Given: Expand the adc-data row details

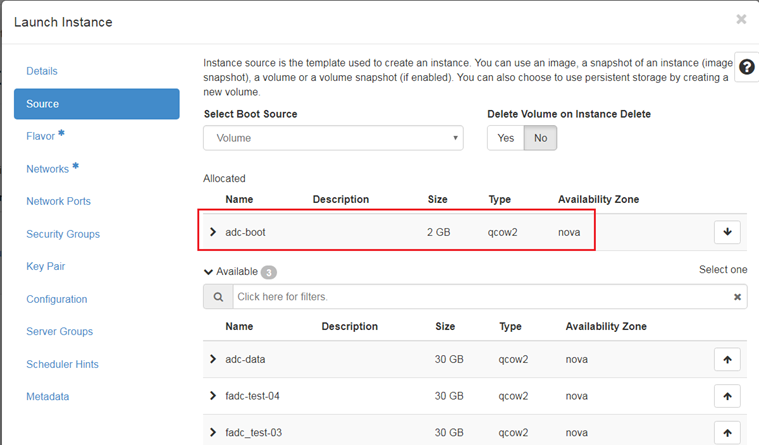Looking at the screenshot, I should 213,358.
